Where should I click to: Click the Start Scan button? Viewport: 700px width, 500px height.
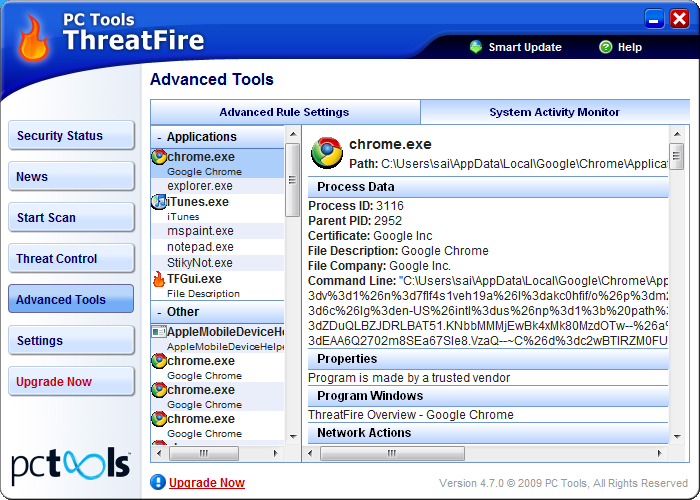click(x=71, y=217)
